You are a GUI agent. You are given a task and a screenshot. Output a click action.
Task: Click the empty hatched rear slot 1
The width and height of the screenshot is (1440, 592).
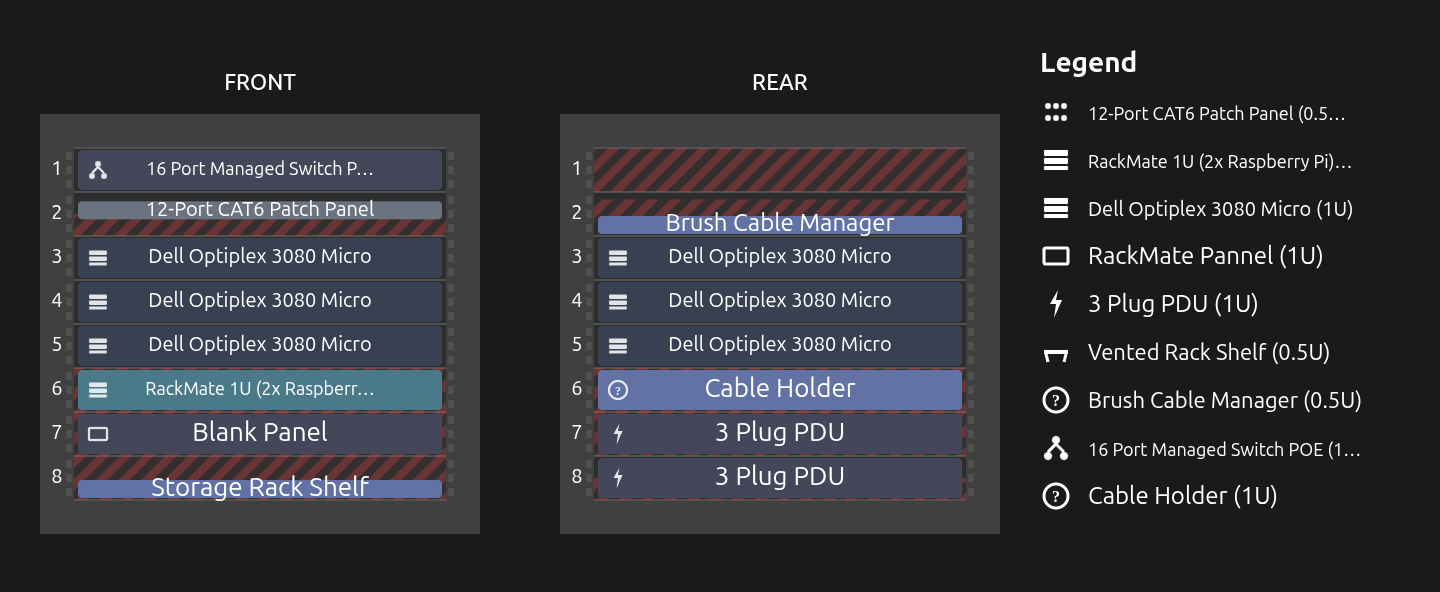780,170
